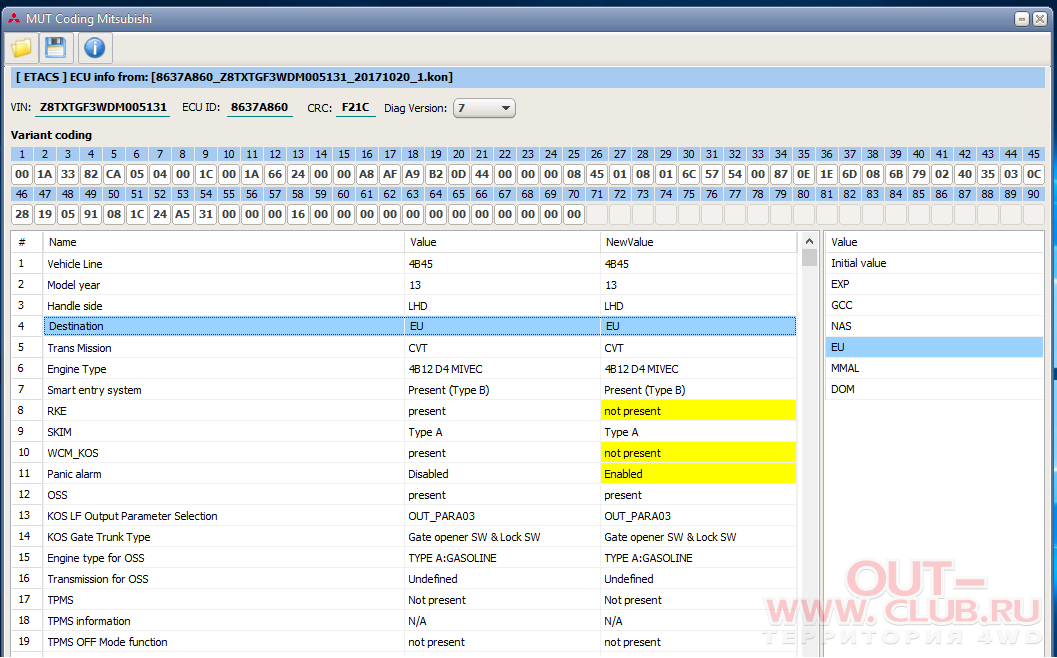The image size is (1057, 658).
Task: Choose DOM in the Value list
Action: point(934,388)
